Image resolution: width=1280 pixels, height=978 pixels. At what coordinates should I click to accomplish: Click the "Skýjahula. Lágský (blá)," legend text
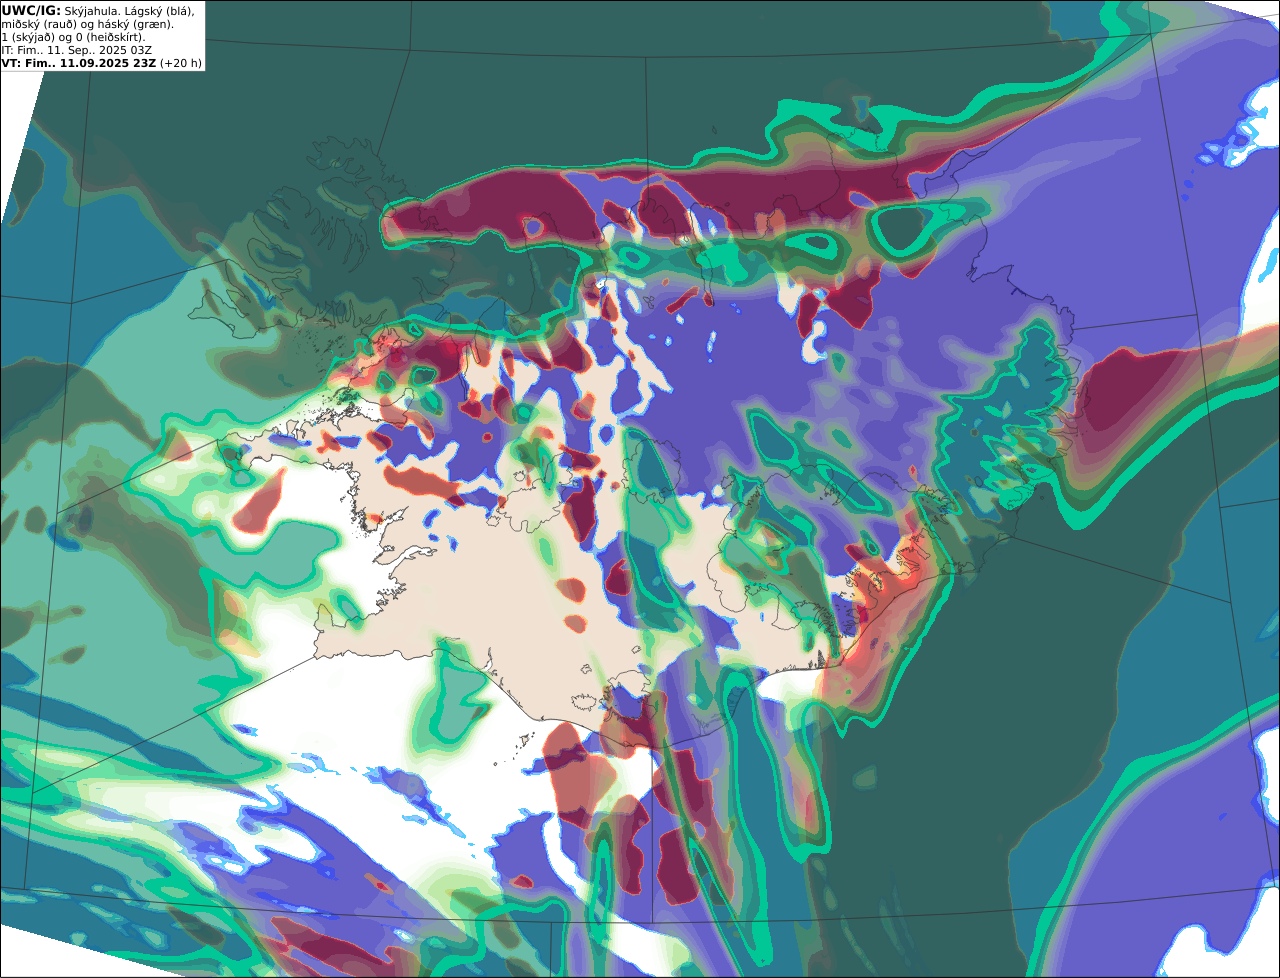[130, 10]
